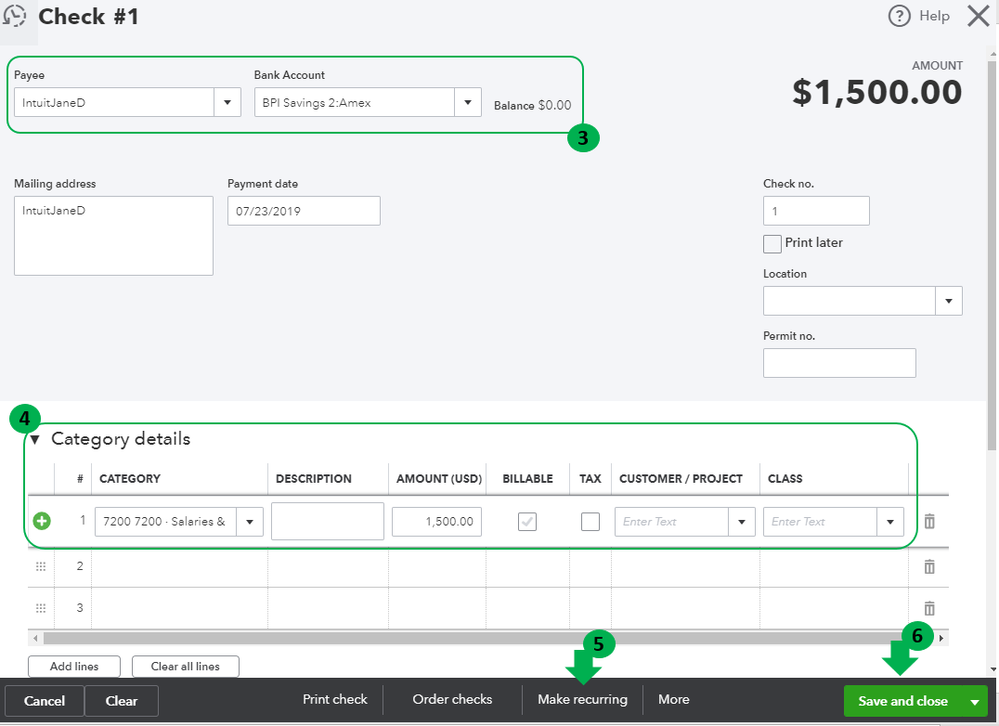Delete category line 3 trash icon
Image resolution: width=999 pixels, height=726 pixels.
(x=930, y=608)
